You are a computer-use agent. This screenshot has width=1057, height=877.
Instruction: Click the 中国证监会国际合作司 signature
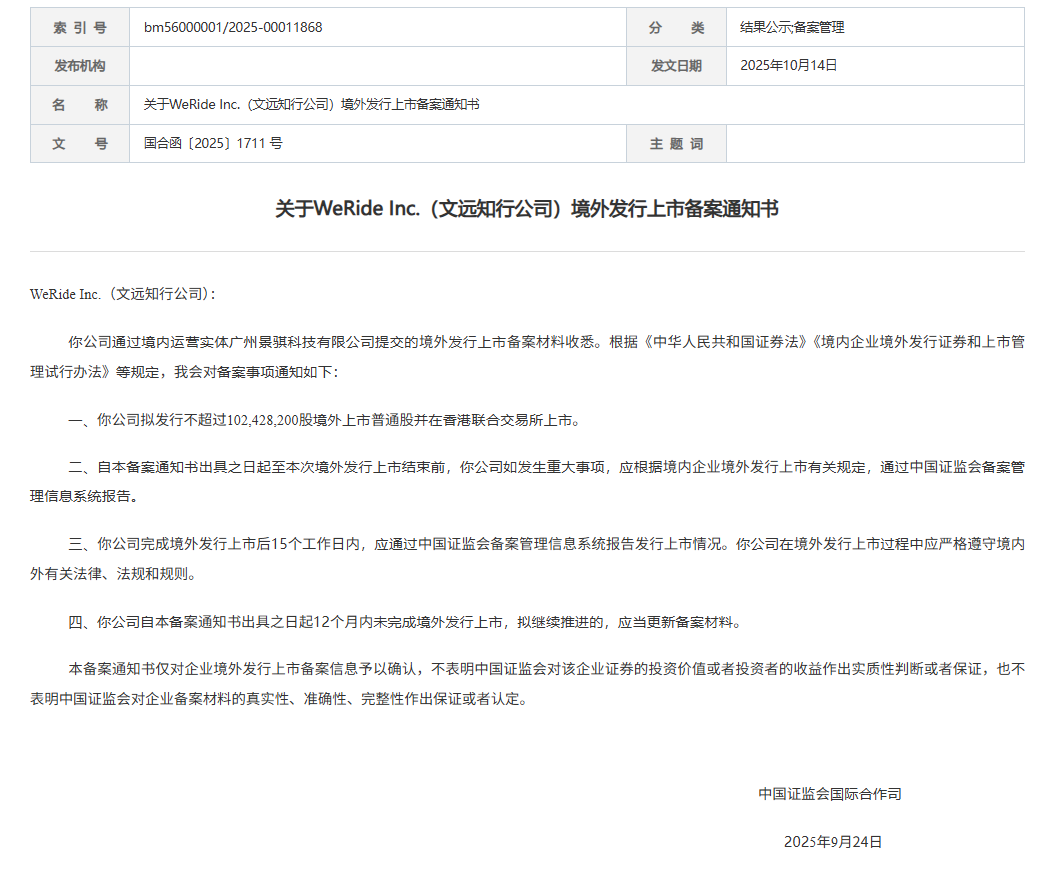point(829,794)
